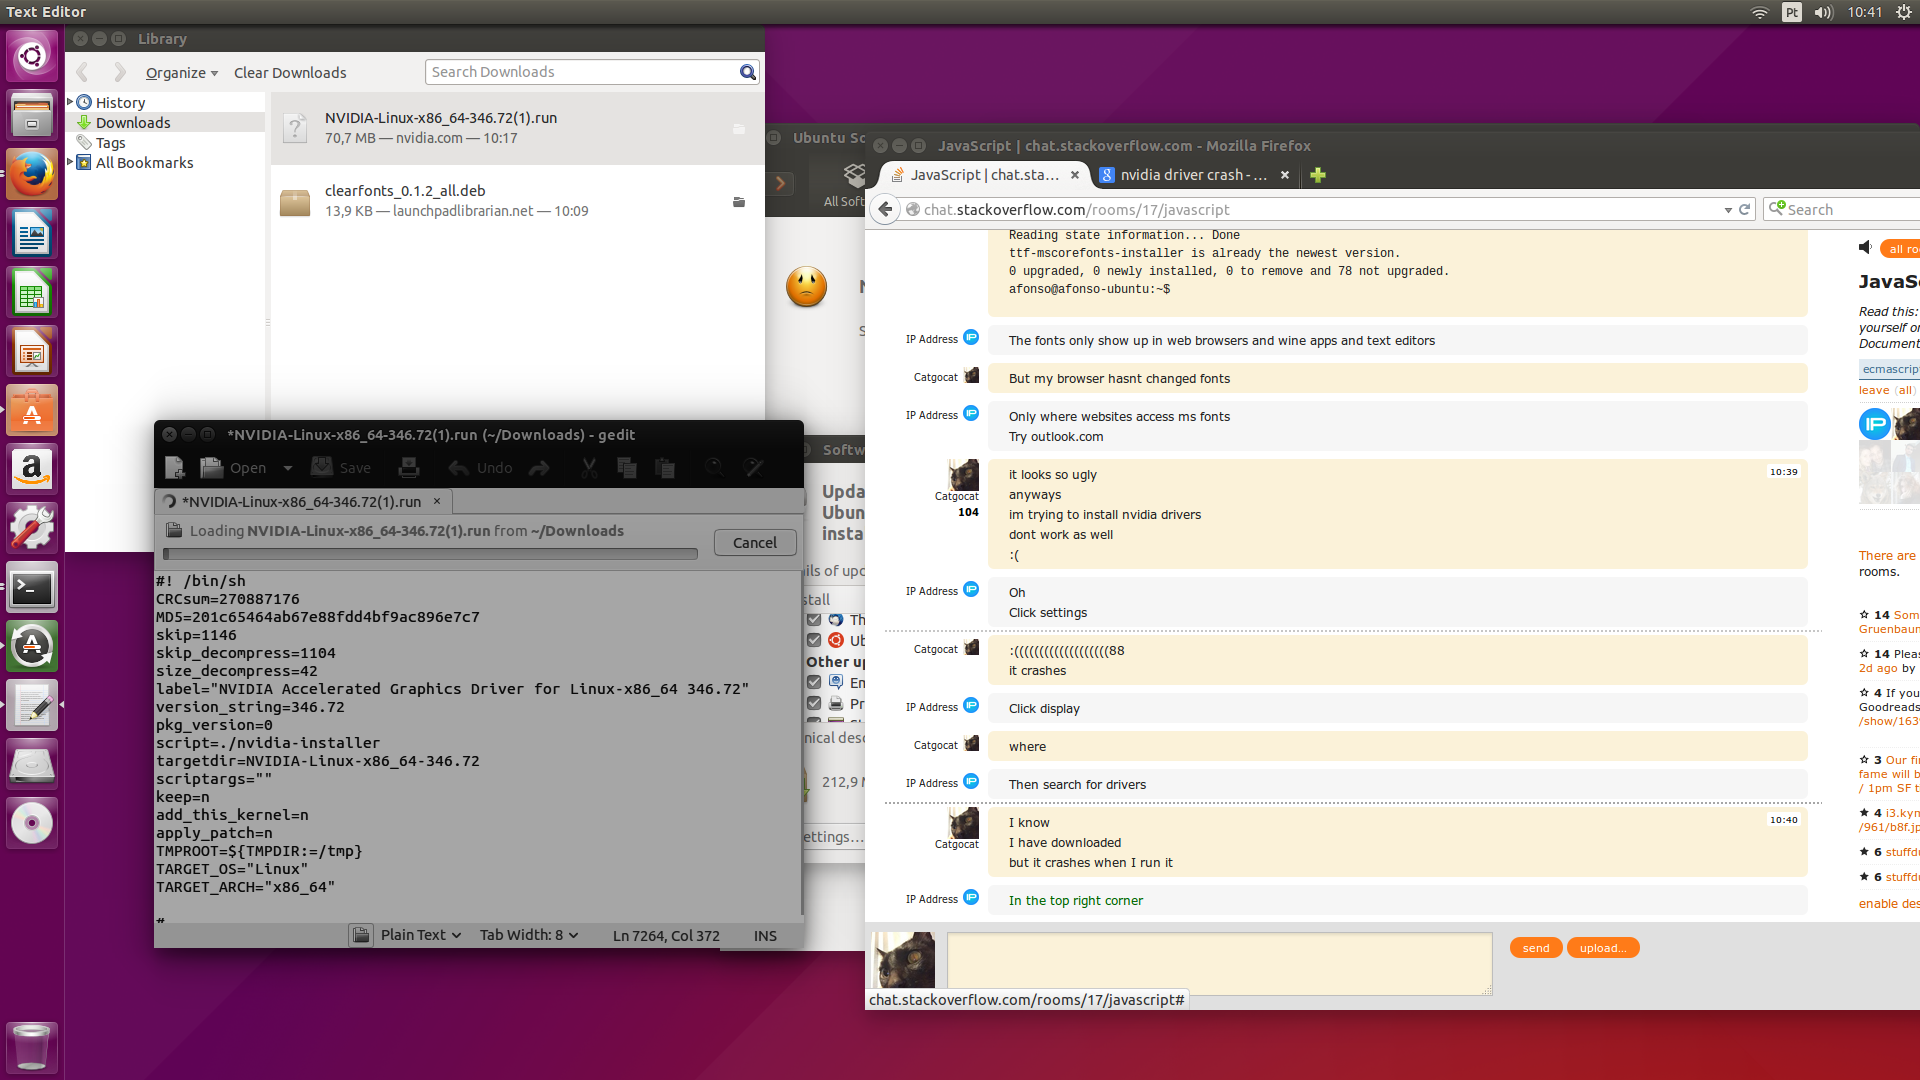The height and width of the screenshot is (1080, 1920).
Task: Click the Find magnifier icon in gedit
Action: click(x=714, y=467)
